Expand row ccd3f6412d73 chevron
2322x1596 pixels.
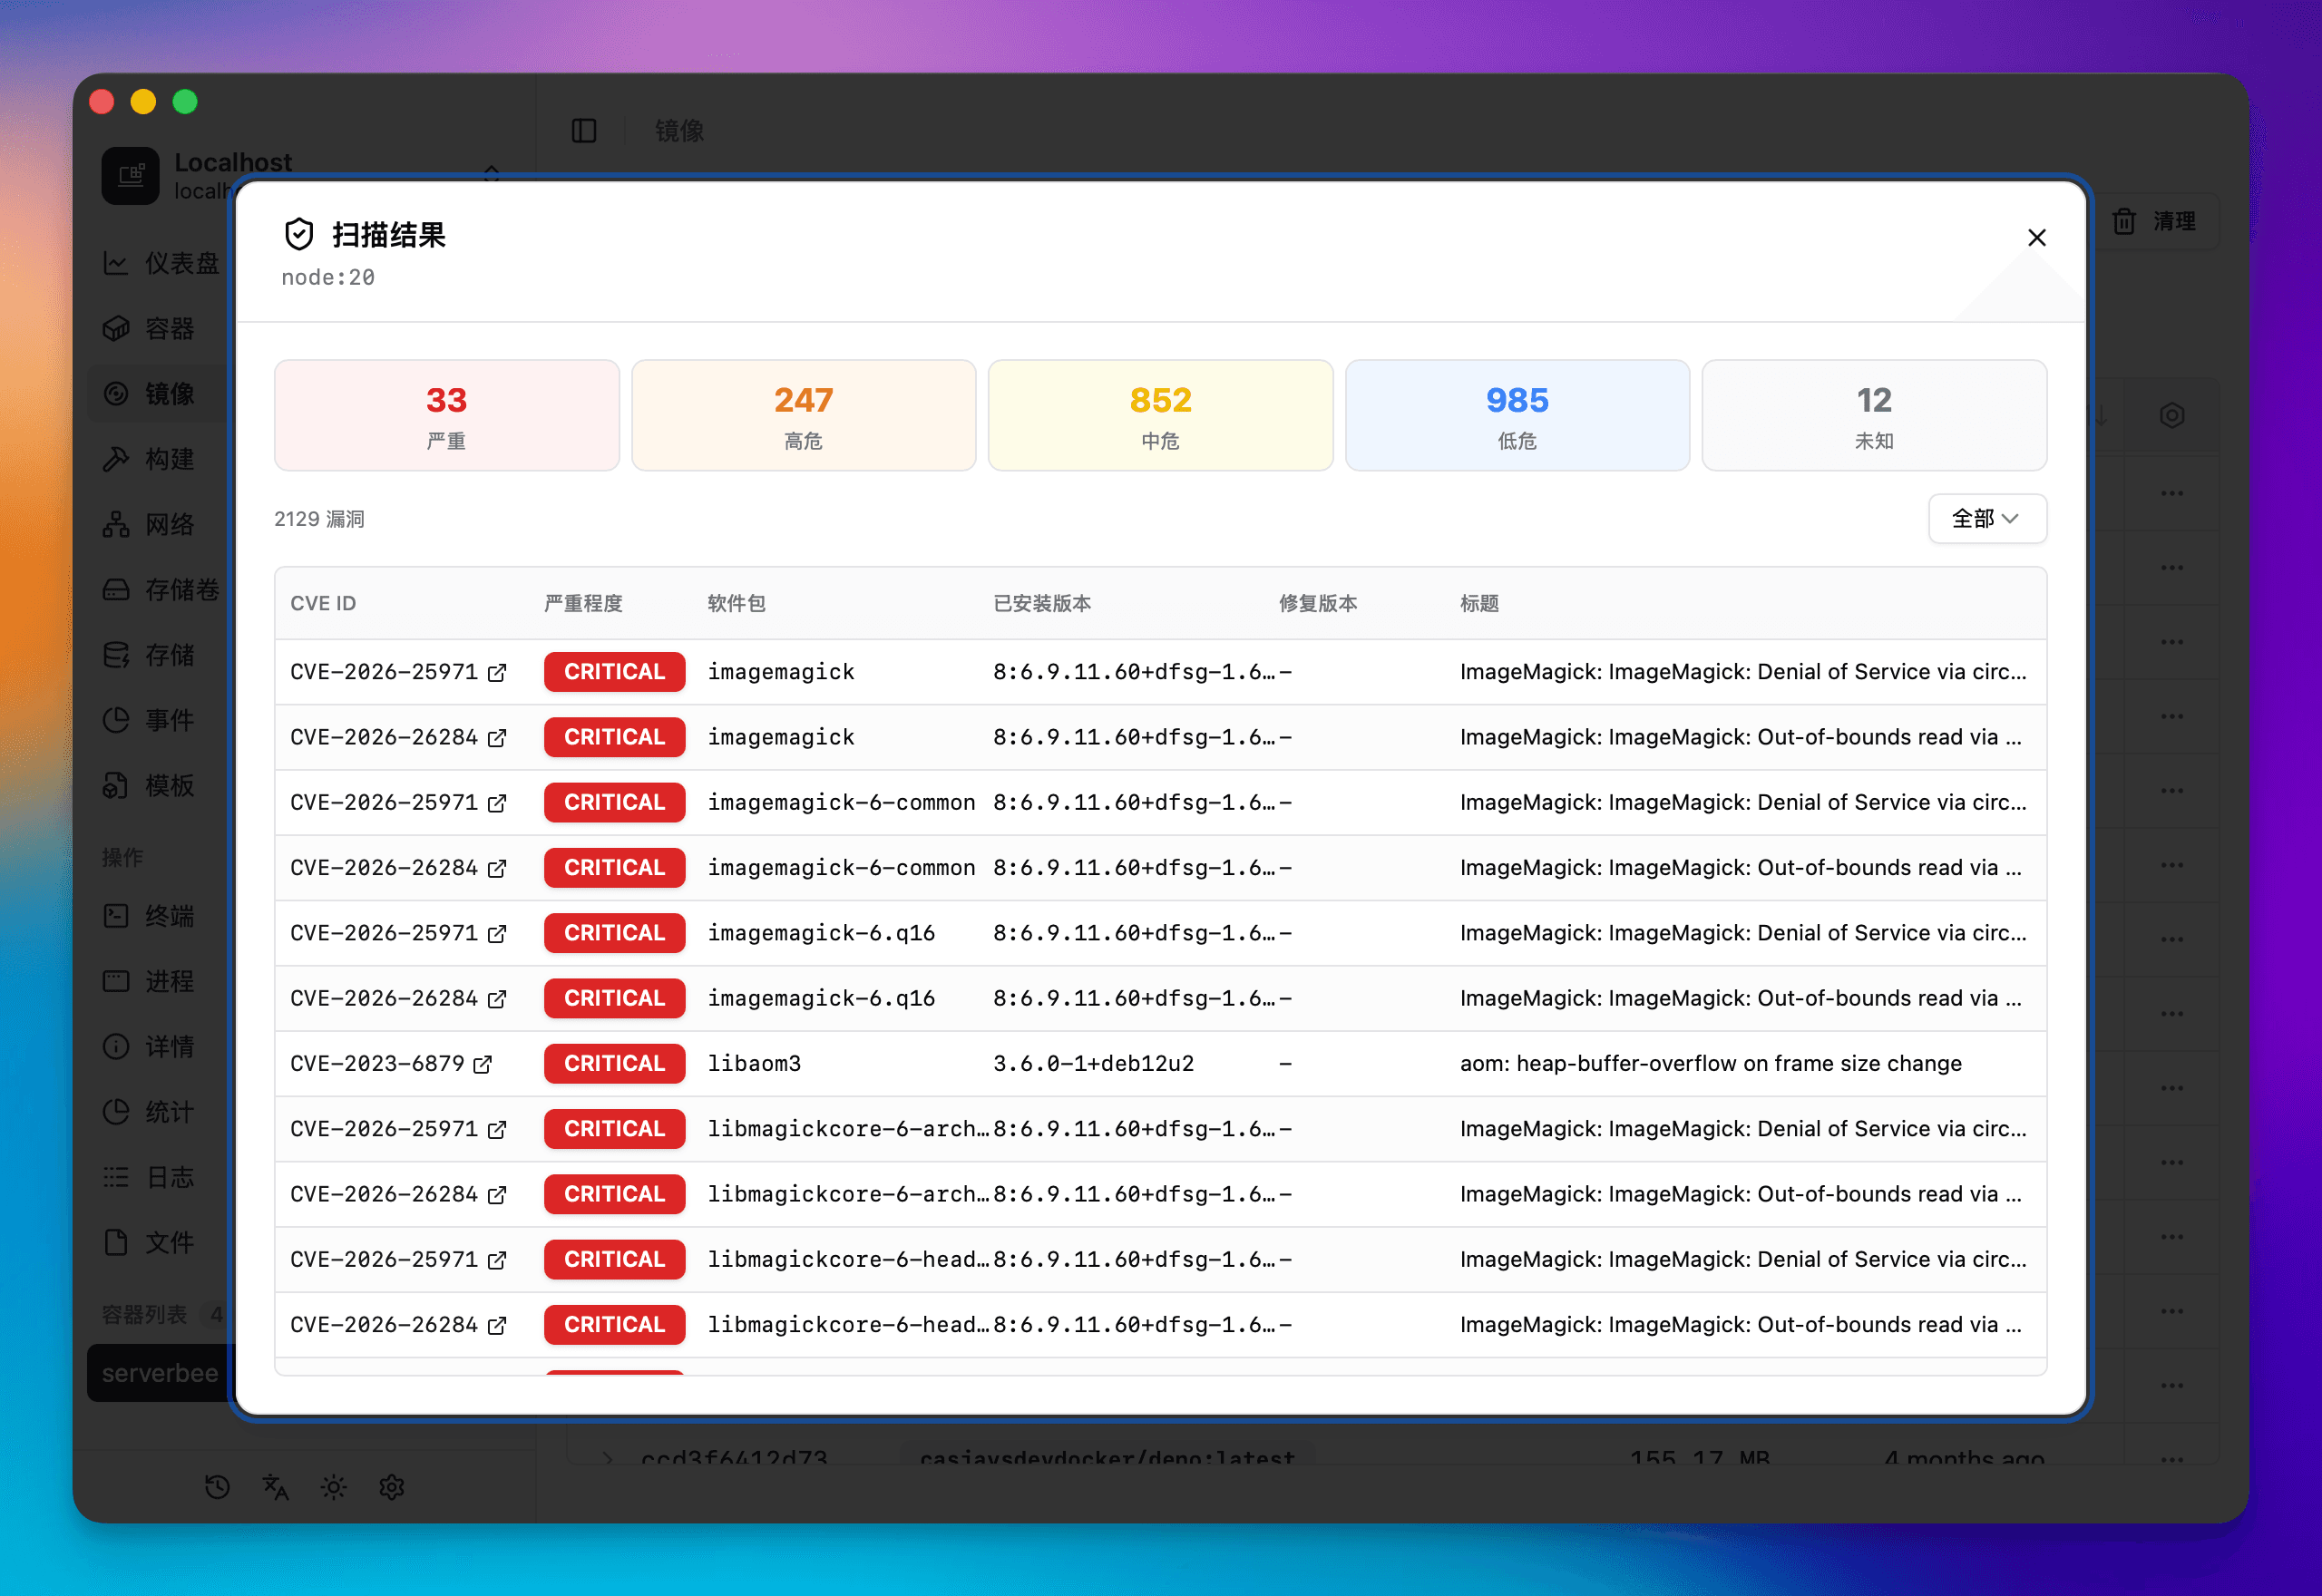[x=607, y=1458]
